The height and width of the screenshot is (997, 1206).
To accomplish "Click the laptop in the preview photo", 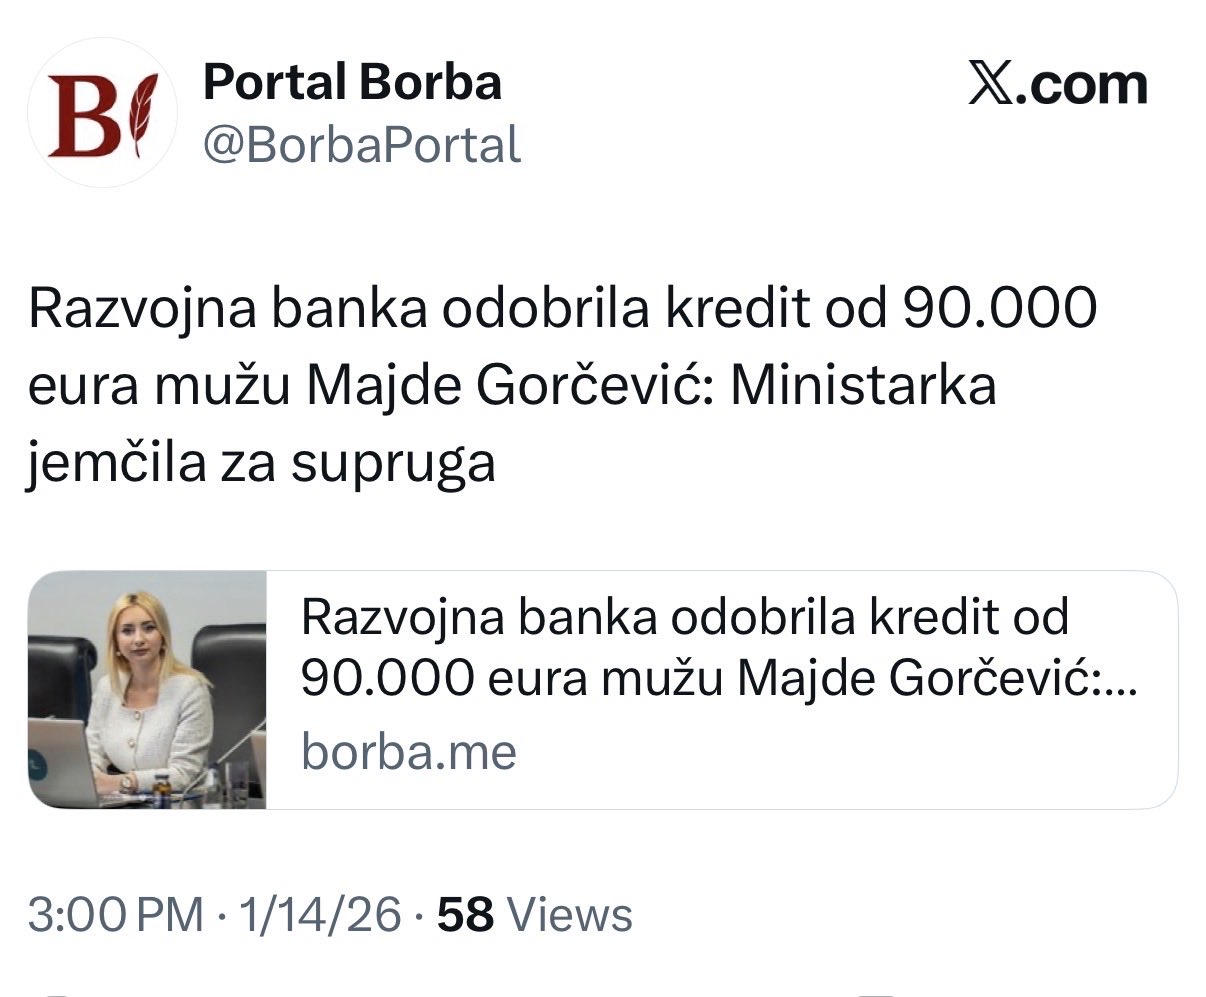I will click(x=60, y=762).
